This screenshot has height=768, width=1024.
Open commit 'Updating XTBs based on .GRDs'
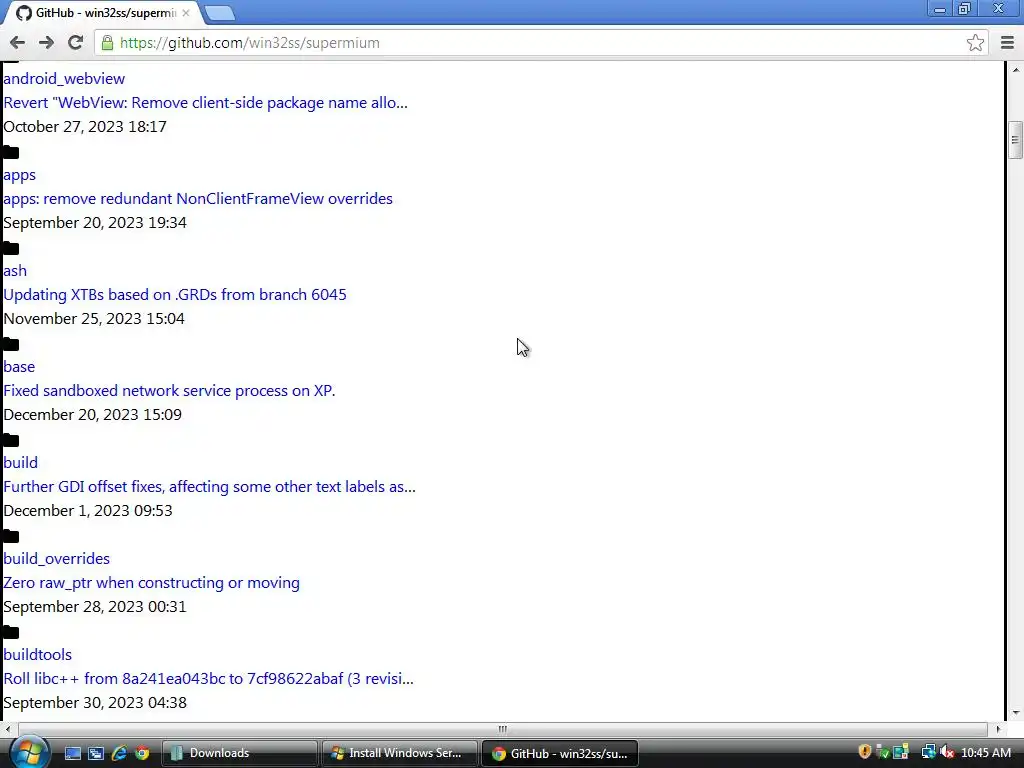point(175,295)
